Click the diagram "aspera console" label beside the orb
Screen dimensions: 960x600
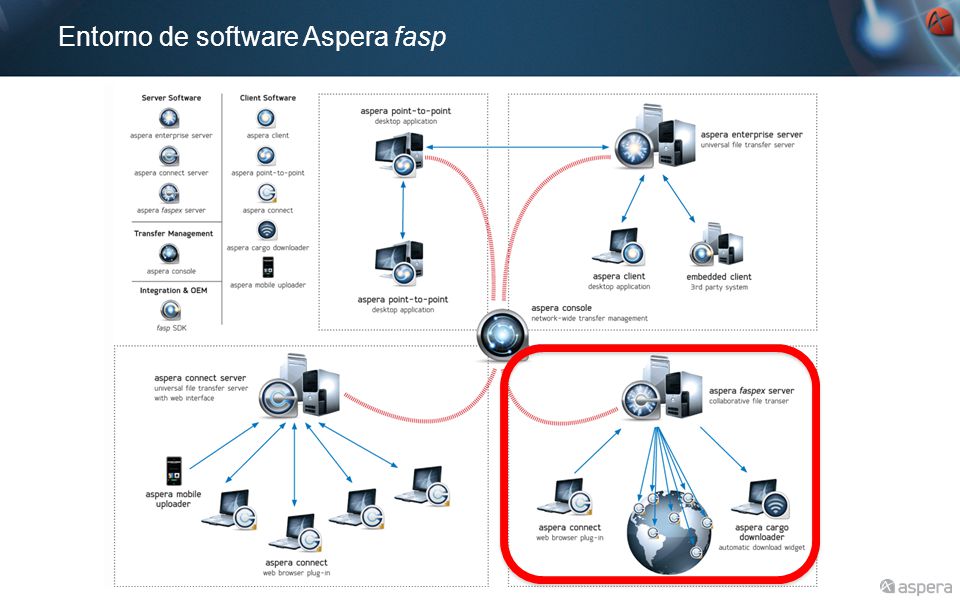pyautogui.click(x=561, y=308)
